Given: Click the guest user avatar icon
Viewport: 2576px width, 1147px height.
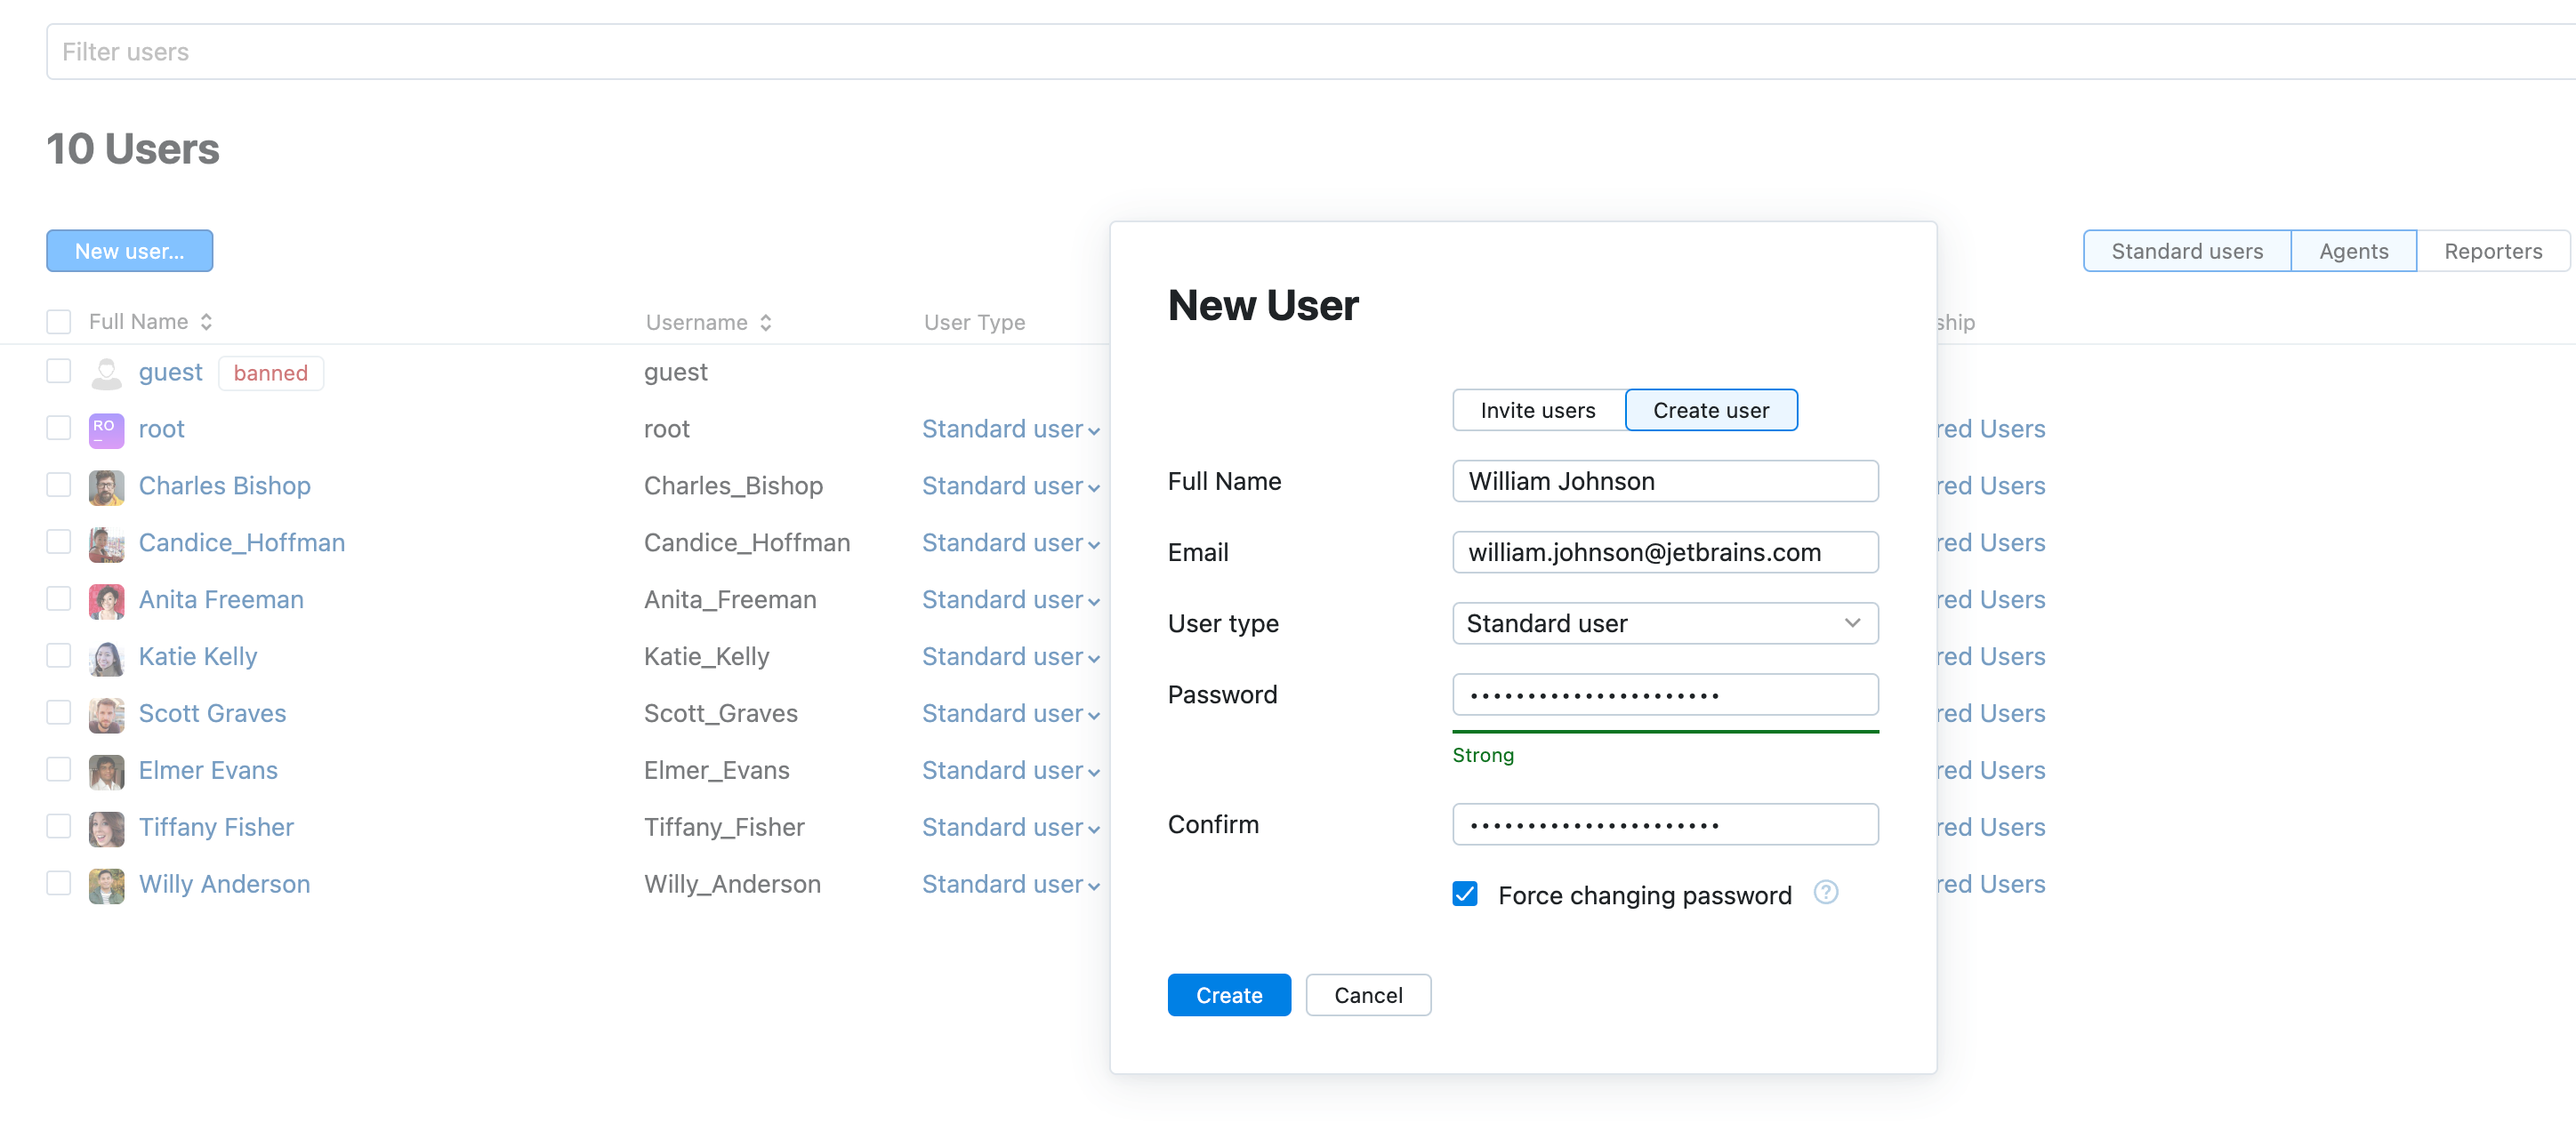Looking at the screenshot, I should coord(106,371).
